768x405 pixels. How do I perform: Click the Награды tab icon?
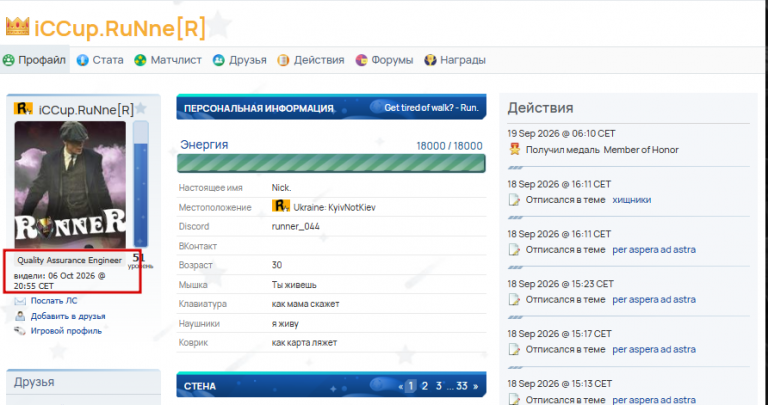[430, 60]
